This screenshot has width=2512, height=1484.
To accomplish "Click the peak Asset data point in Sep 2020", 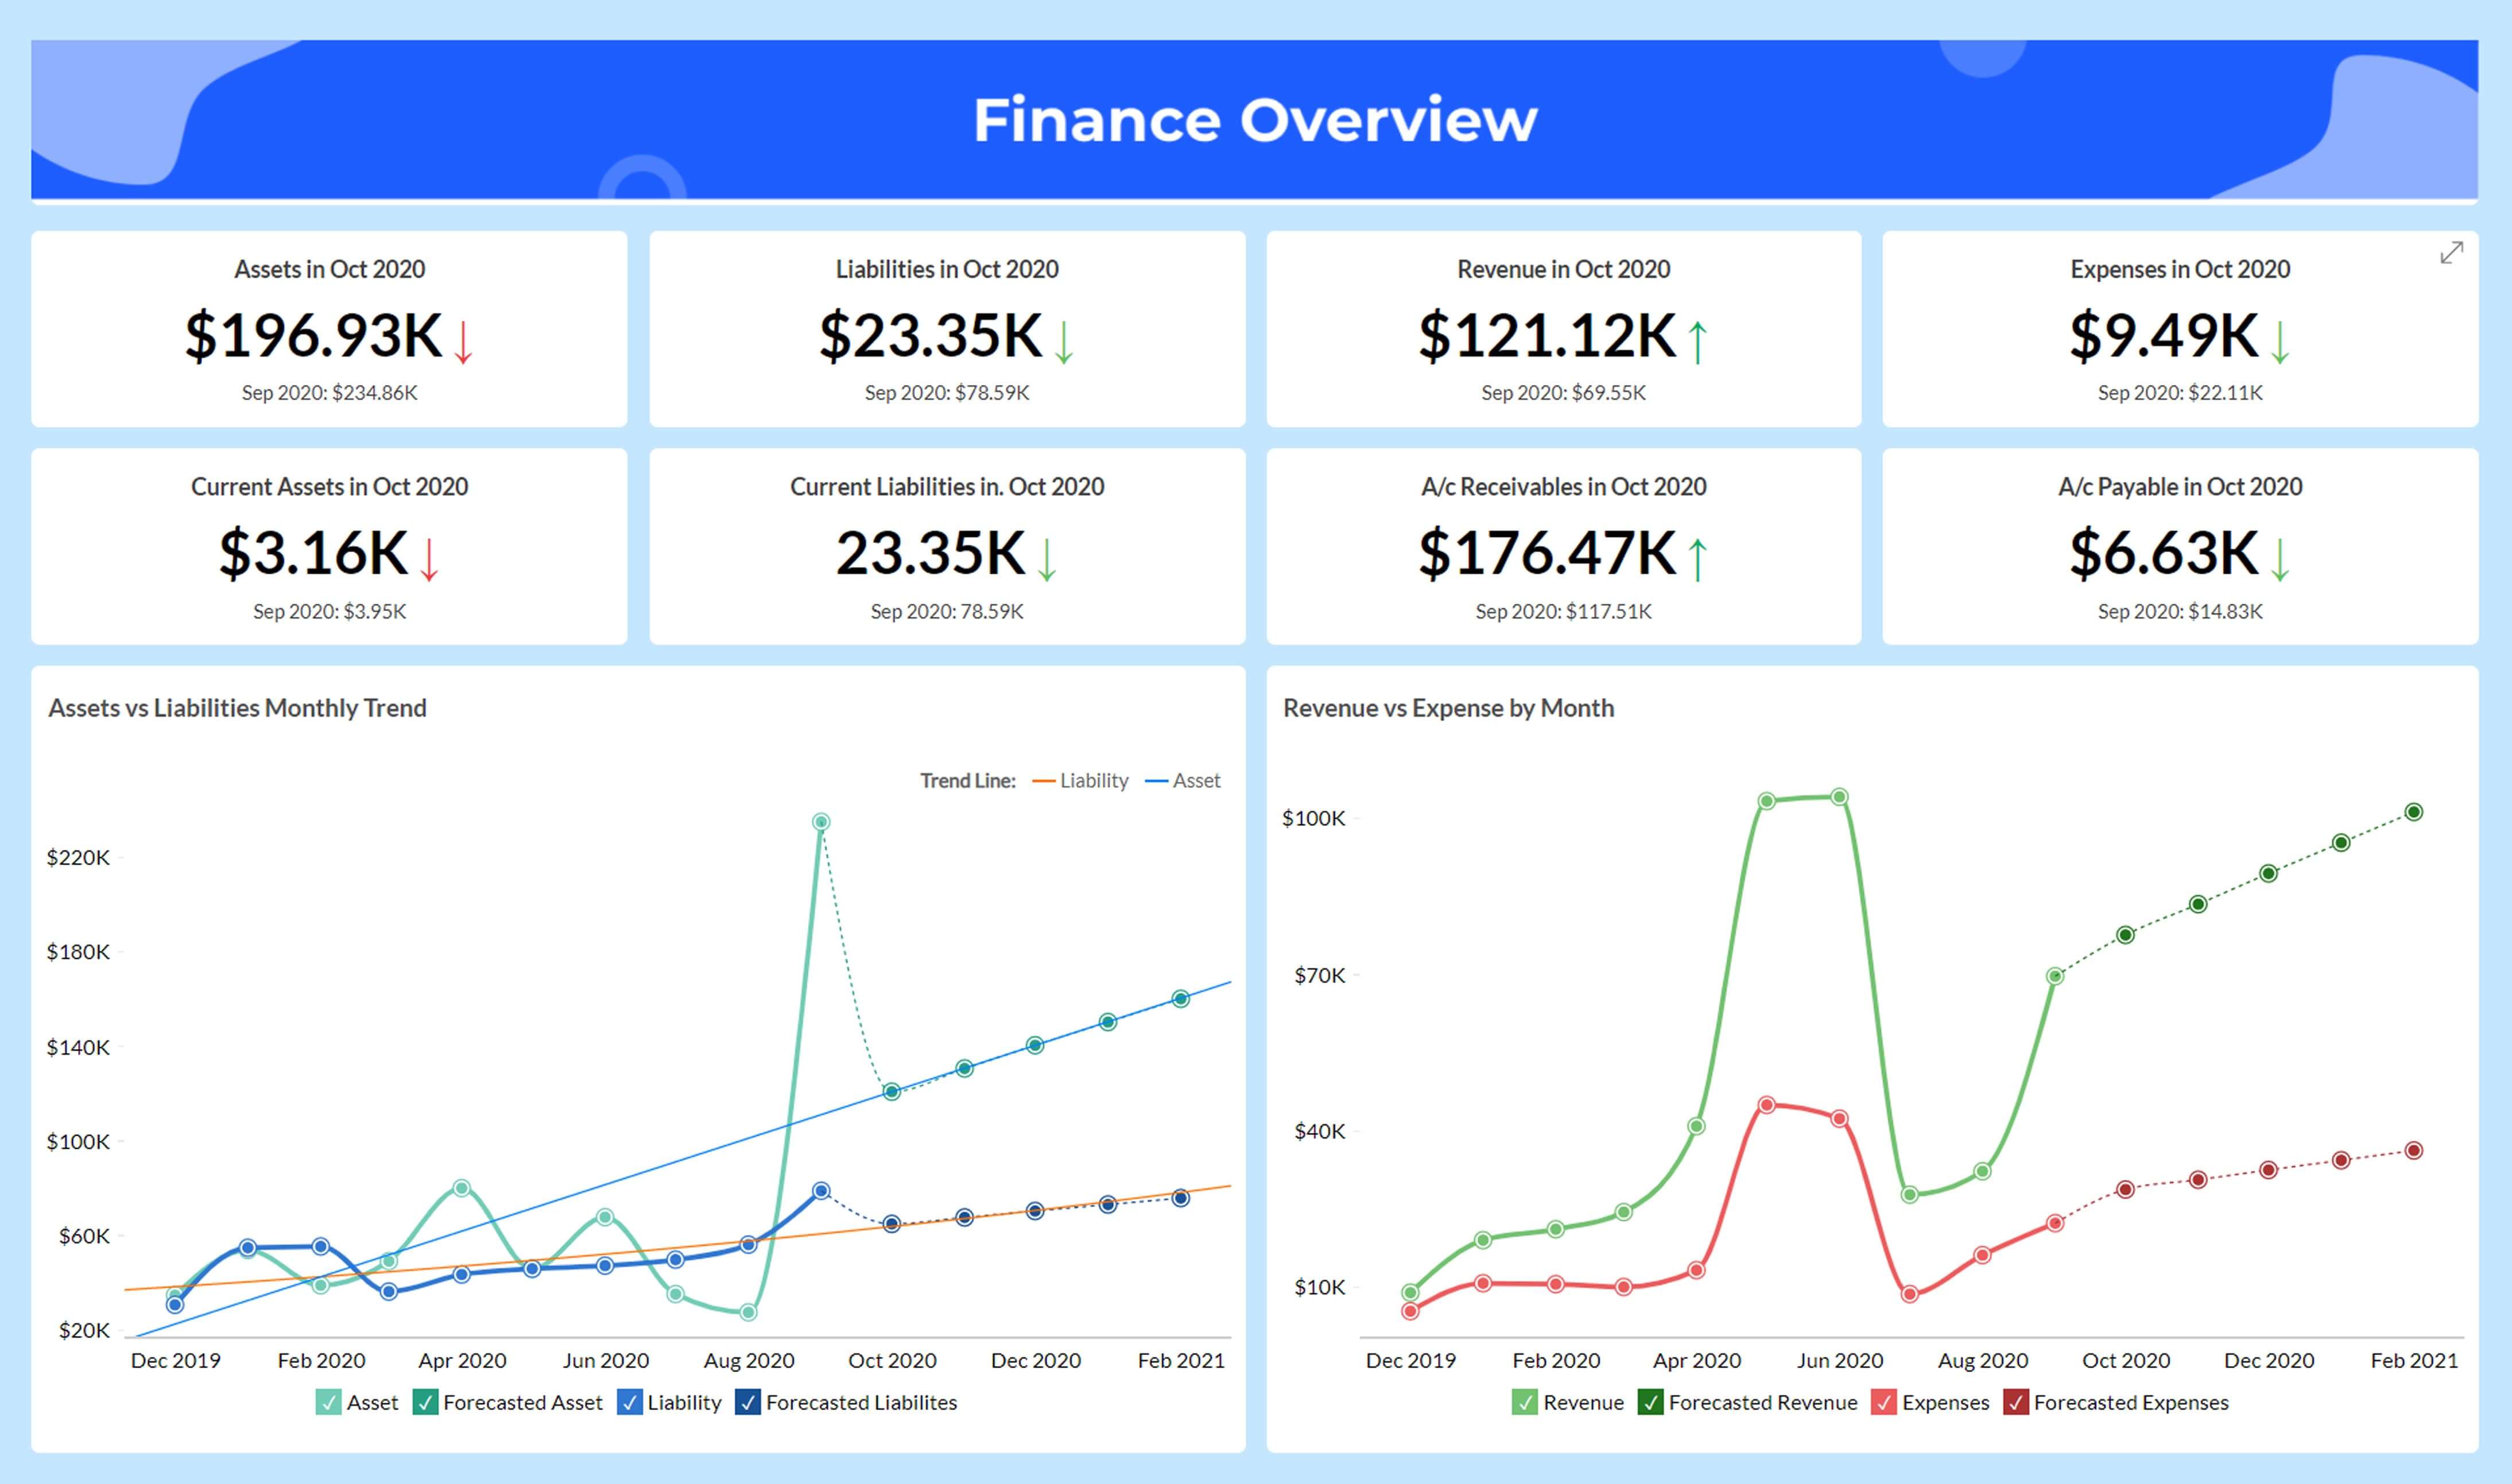I will click(820, 822).
